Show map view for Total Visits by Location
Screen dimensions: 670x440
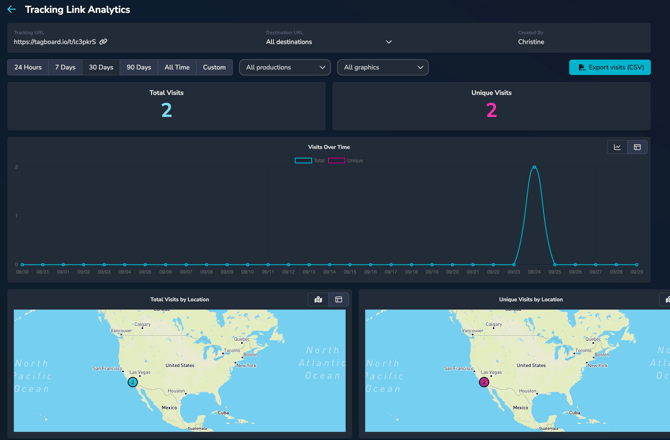click(x=318, y=299)
